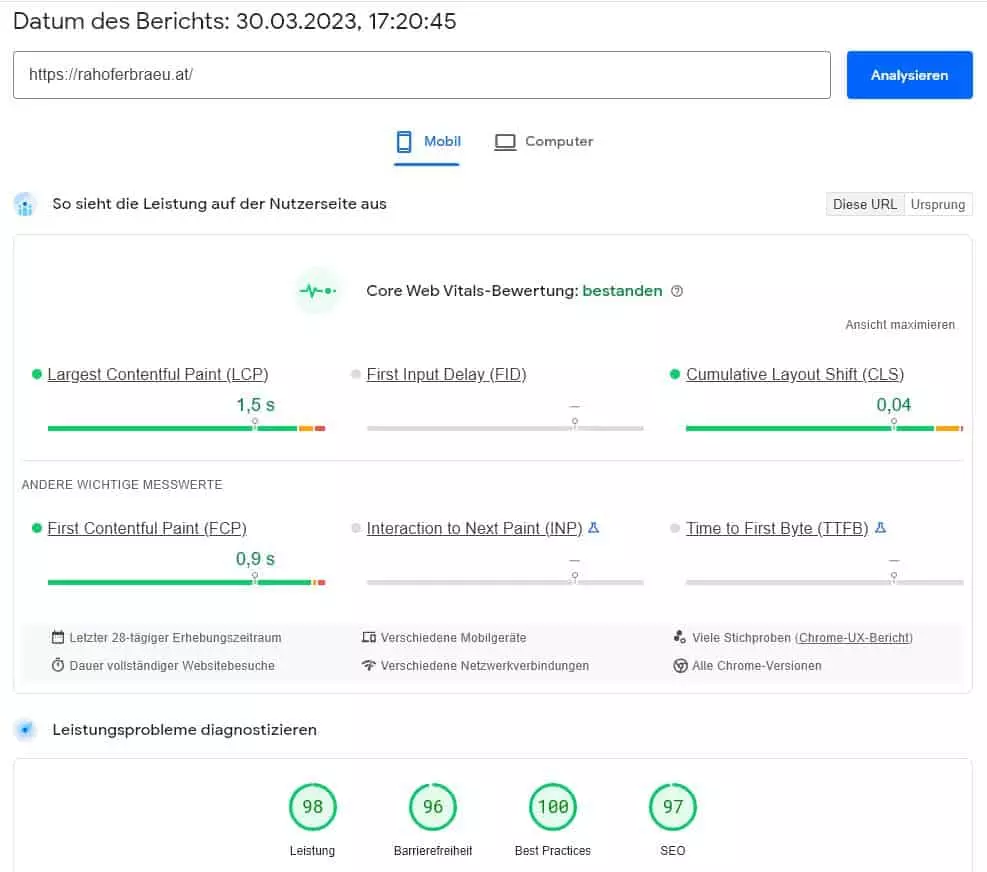This screenshot has width=987, height=872.
Task: Click the Core Web Vitals pulse icon
Action: [319, 291]
